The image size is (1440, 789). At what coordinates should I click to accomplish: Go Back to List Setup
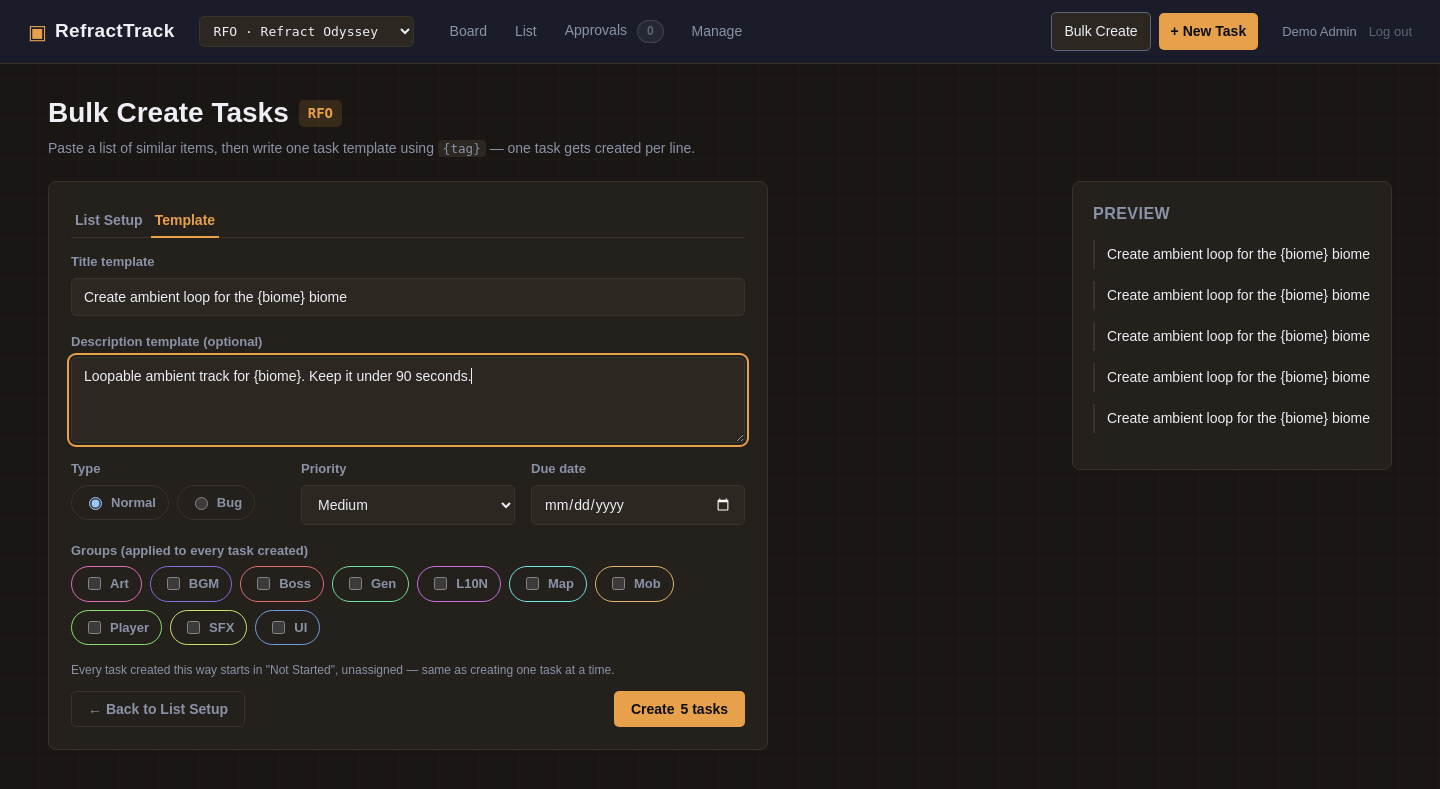[x=158, y=709]
